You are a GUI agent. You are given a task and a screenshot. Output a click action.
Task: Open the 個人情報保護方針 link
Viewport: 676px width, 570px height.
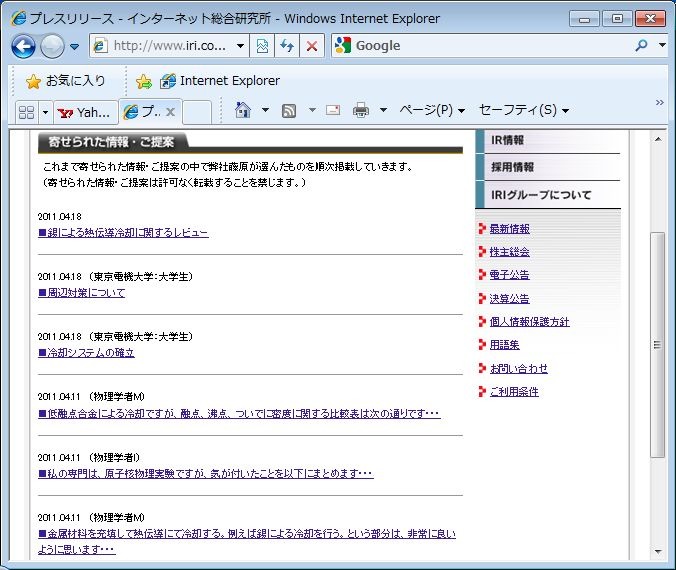coord(529,322)
